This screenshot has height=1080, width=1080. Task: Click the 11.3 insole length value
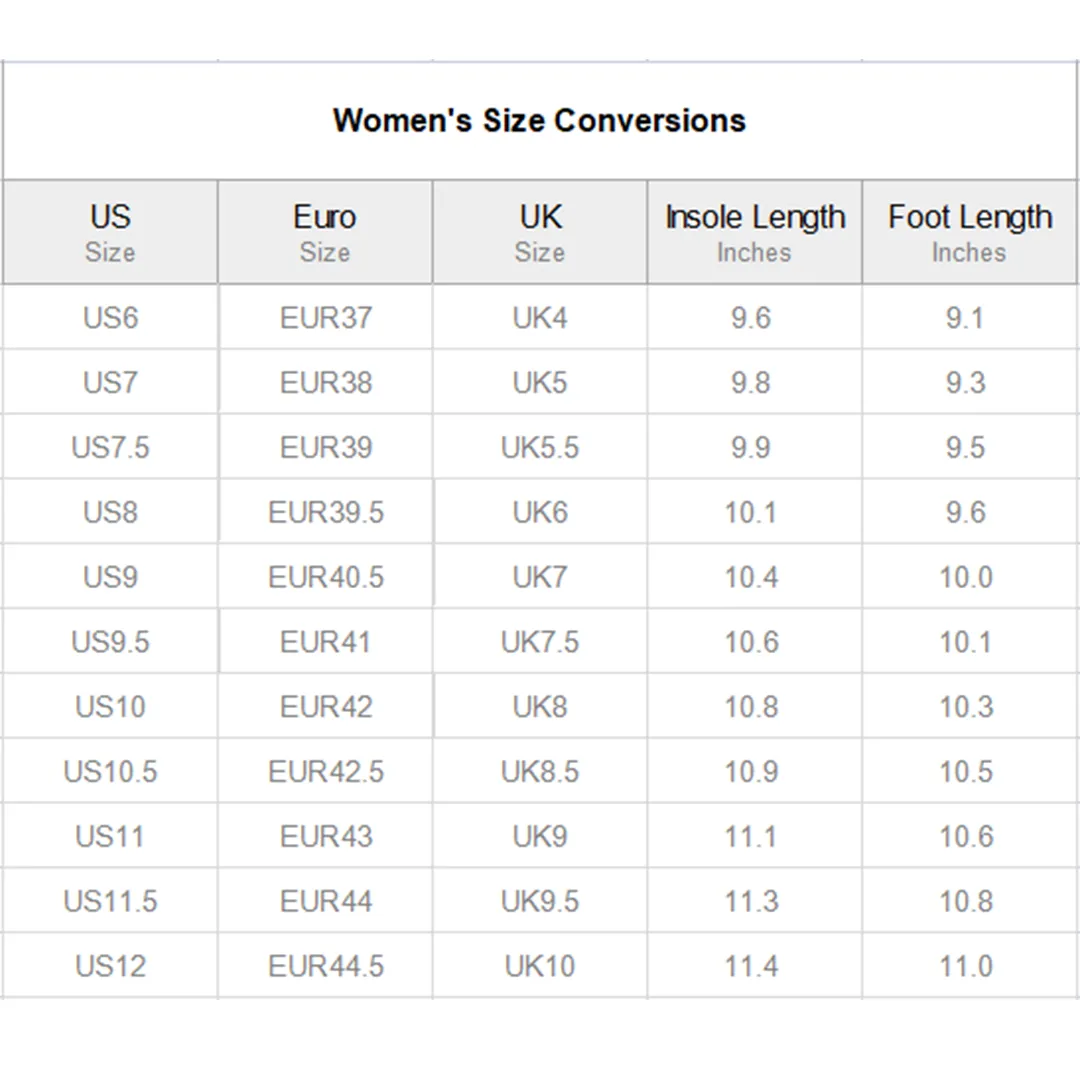pos(751,901)
